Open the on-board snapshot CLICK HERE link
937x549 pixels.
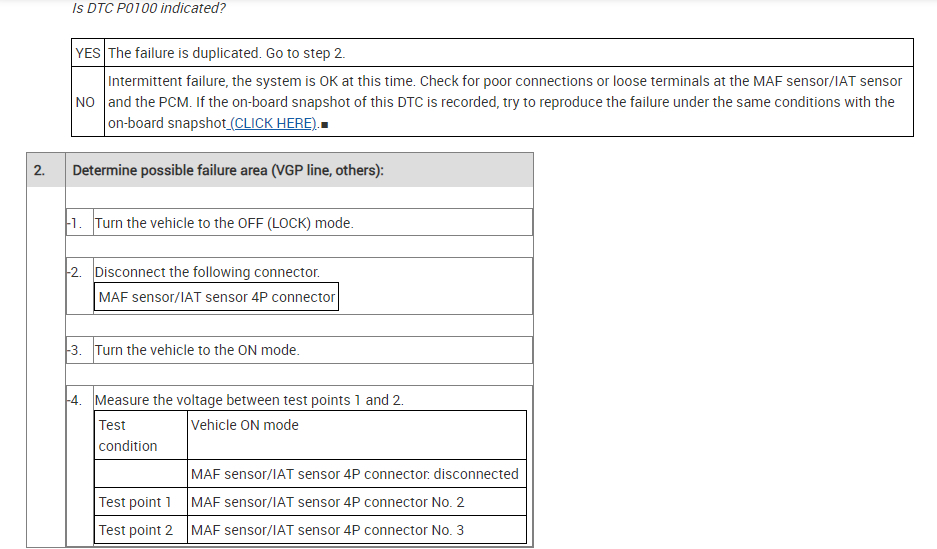274,123
